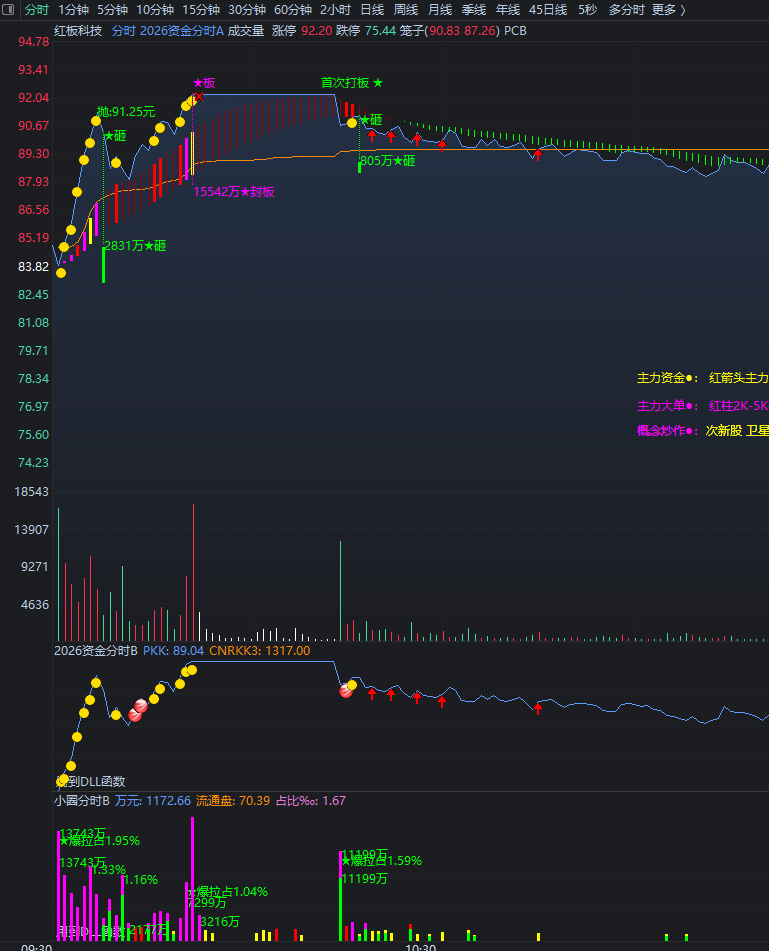Click the green 首次打板 ★ marker

352,83
